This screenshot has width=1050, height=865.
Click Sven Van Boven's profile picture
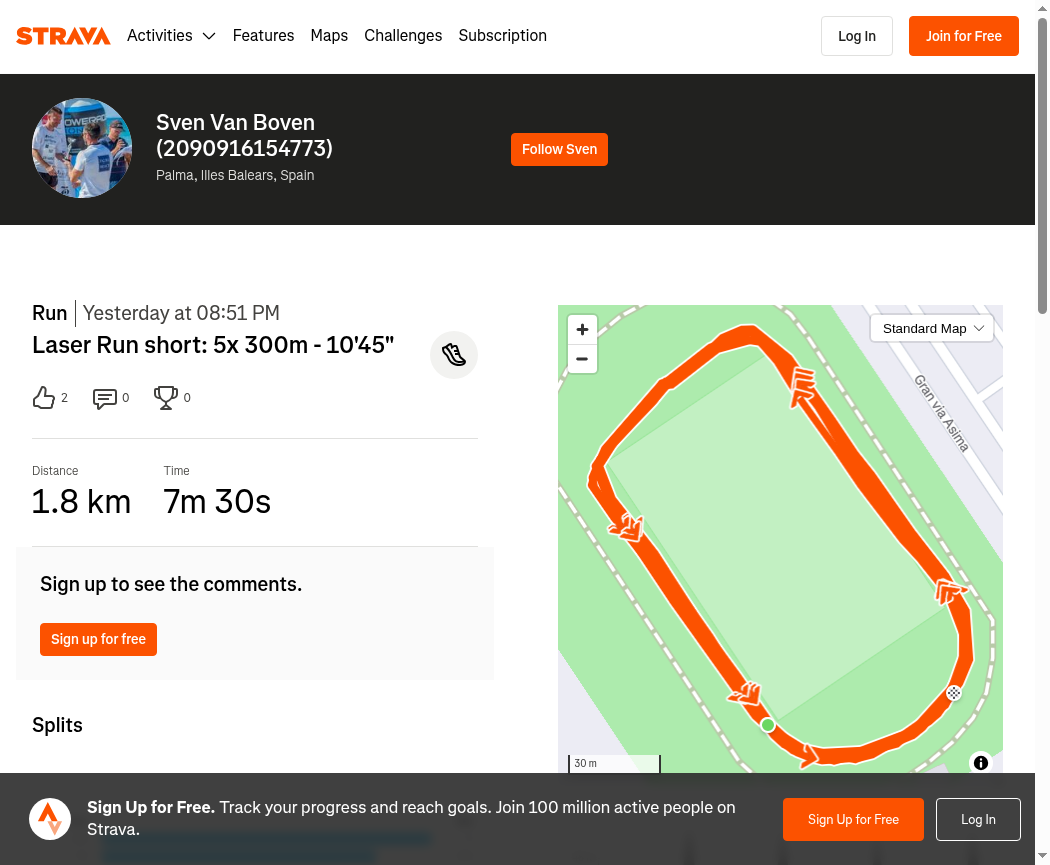point(82,148)
